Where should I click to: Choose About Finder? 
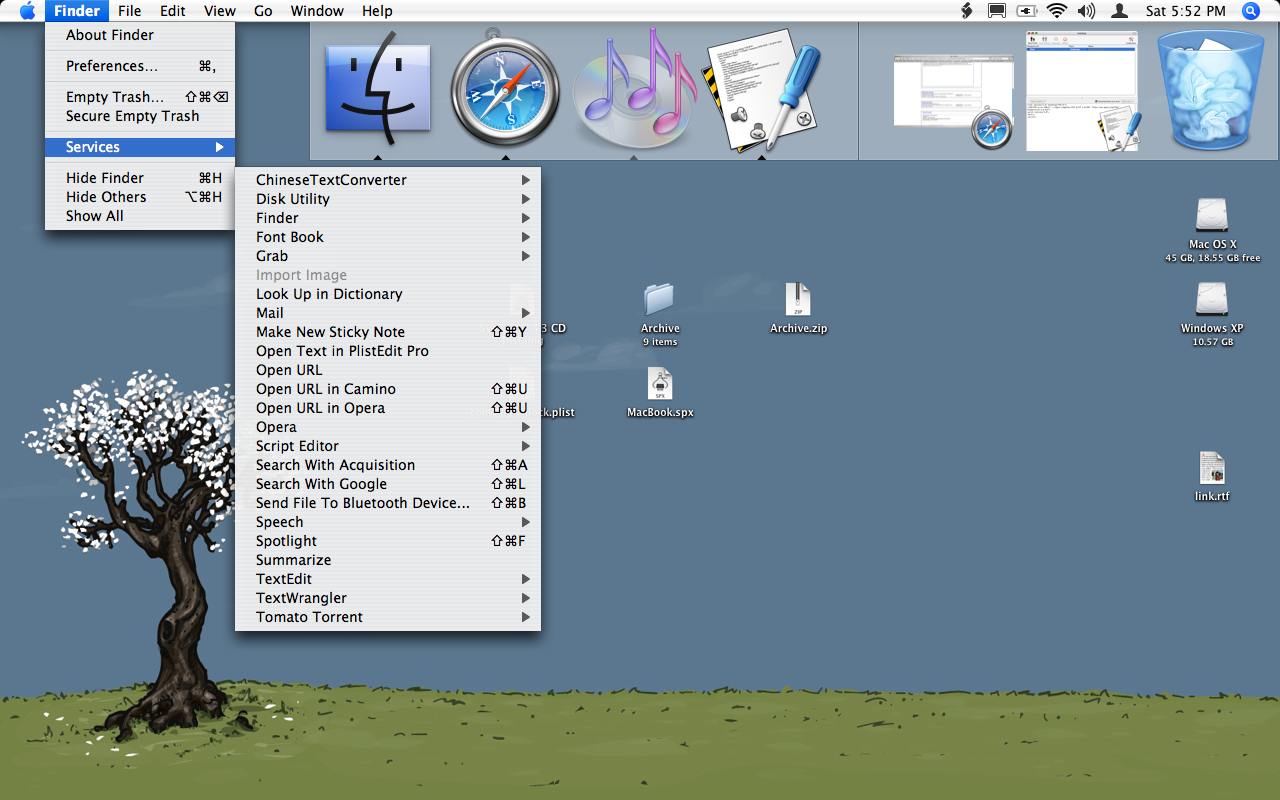pos(140,35)
